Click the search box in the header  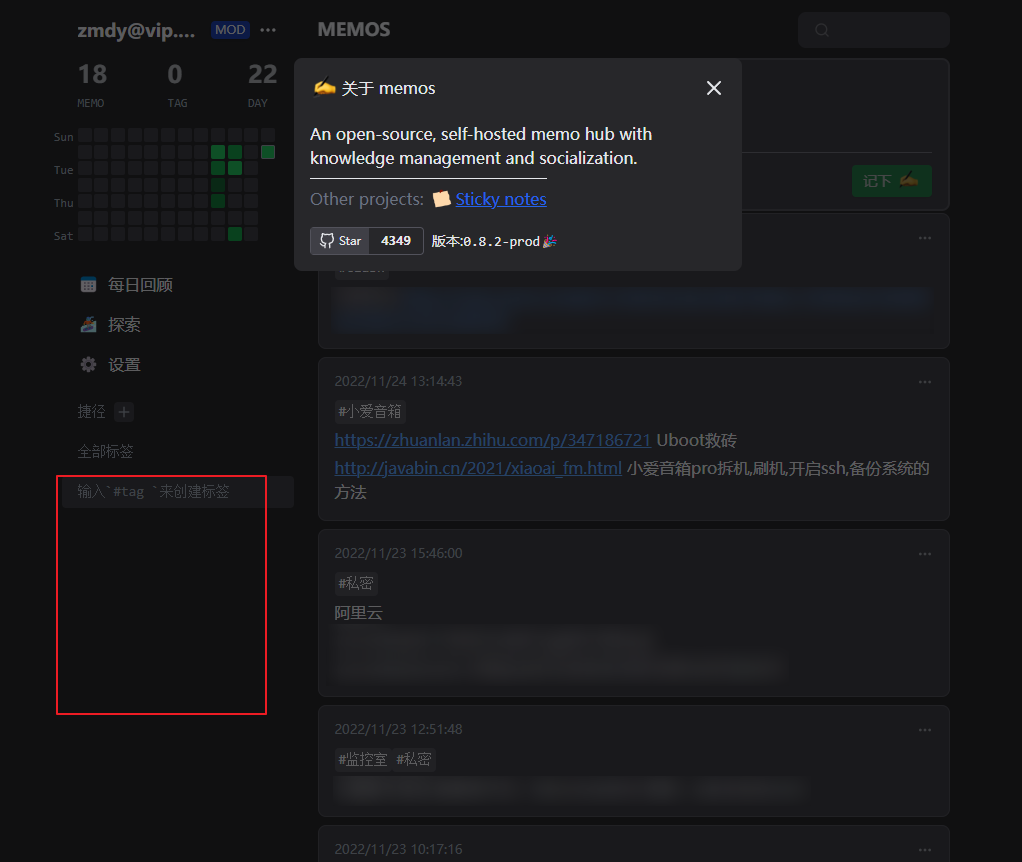(x=873, y=30)
